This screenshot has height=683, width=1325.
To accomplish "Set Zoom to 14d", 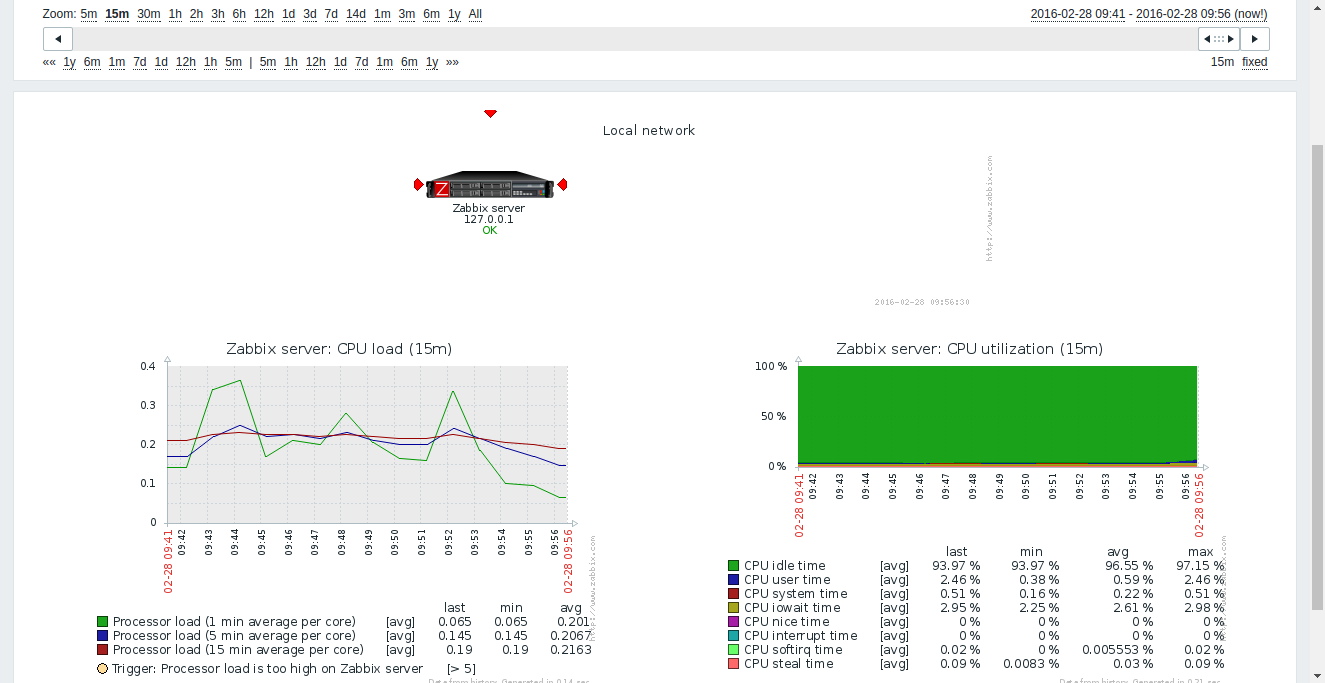I will [356, 14].
